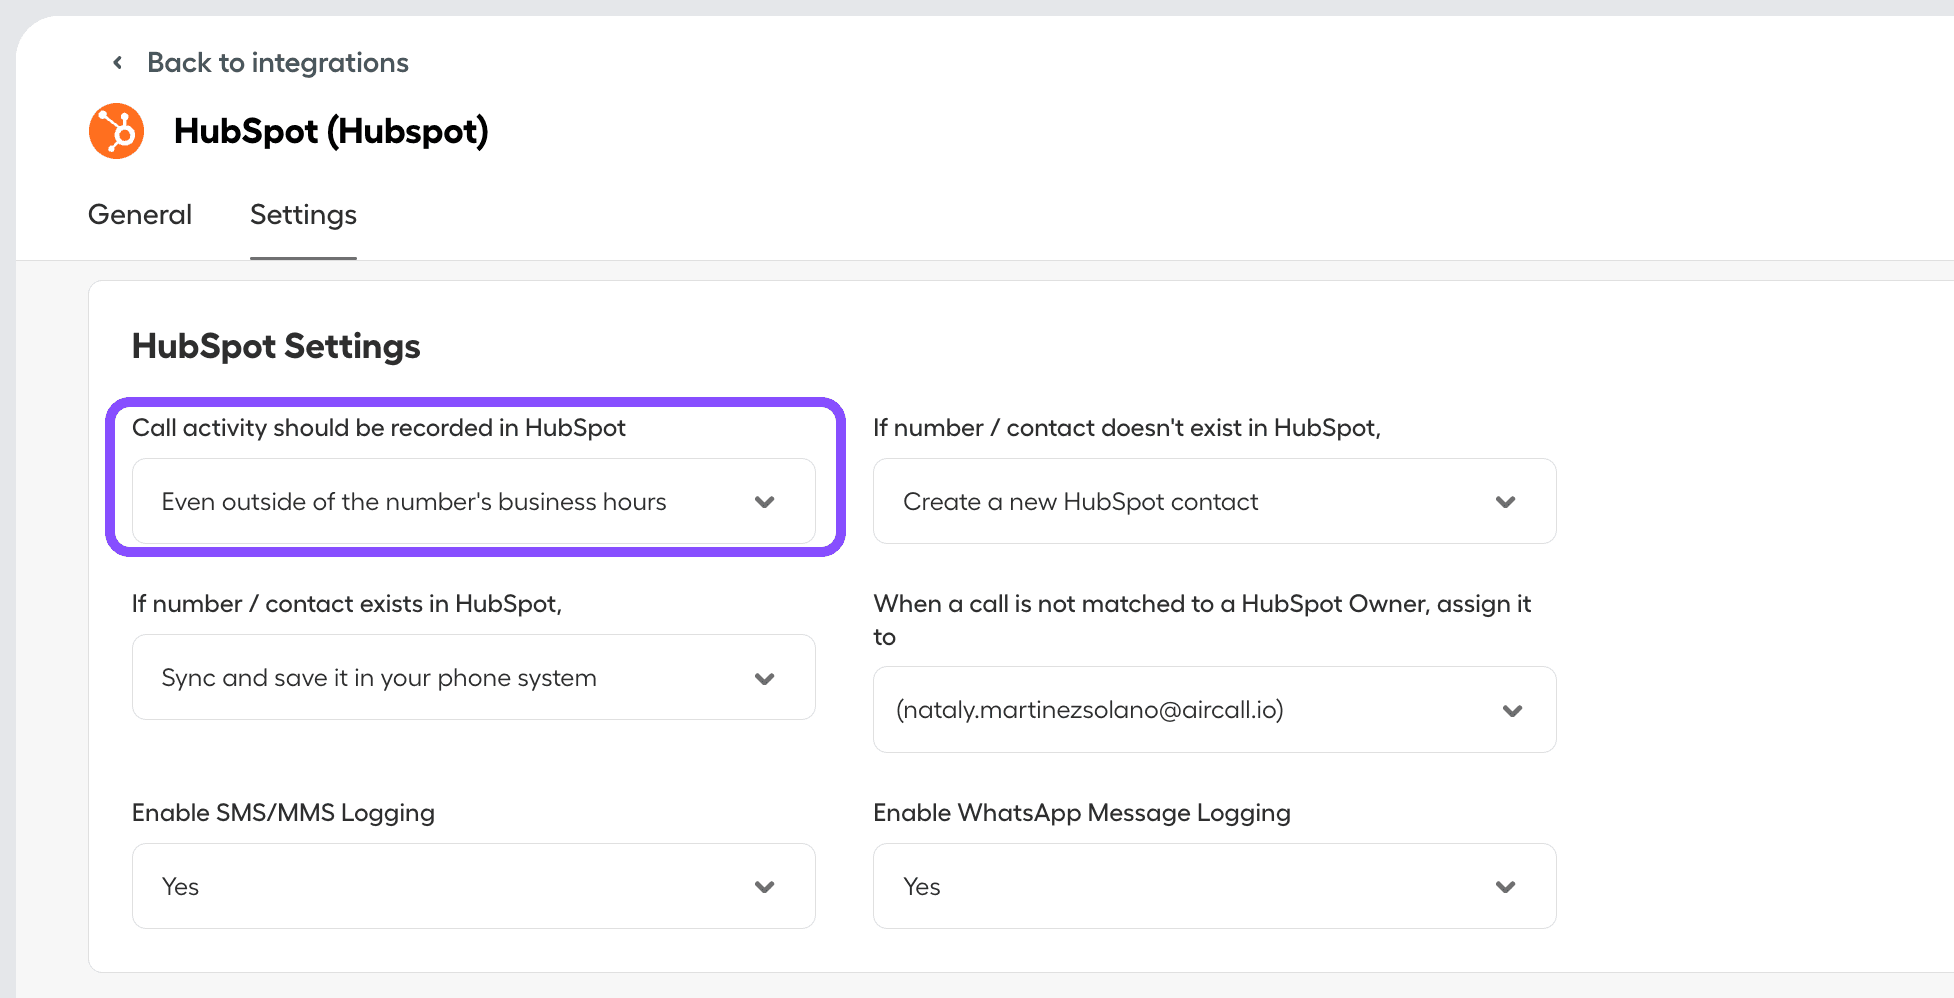Change the Enable WhatsApp Message Logging setting
The height and width of the screenshot is (998, 1954).
[x=1214, y=886]
